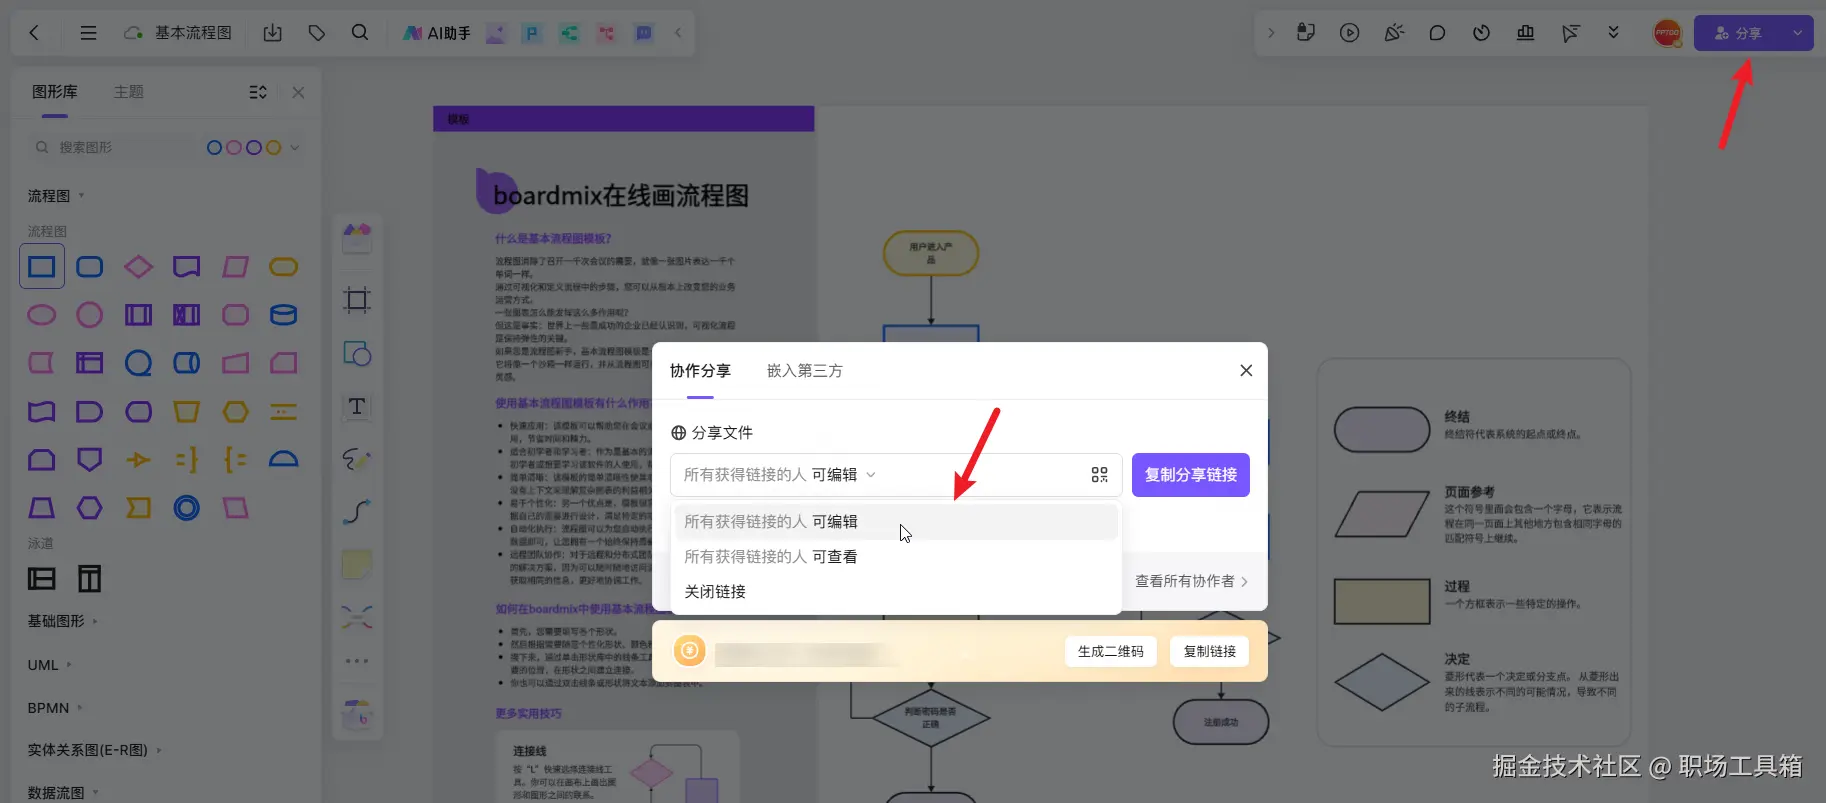Collapse the 流程图 category

(56, 196)
